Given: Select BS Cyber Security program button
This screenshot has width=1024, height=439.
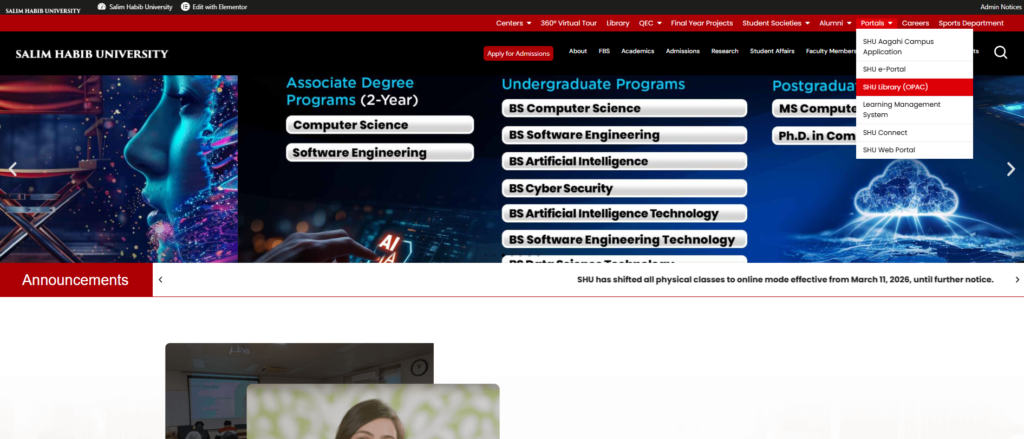Looking at the screenshot, I should pos(624,188).
